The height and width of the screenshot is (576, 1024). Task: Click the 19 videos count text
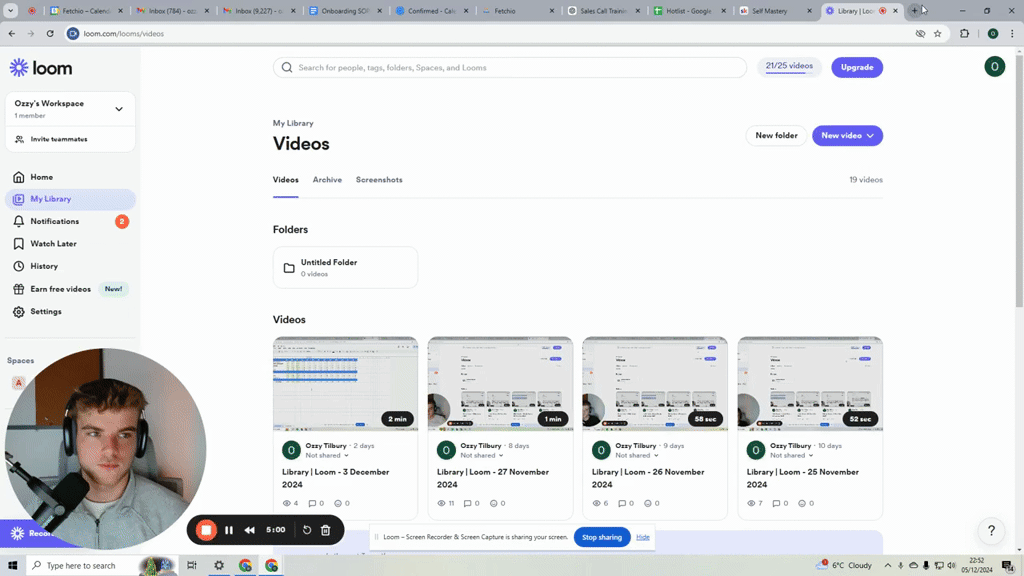pos(865,180)
